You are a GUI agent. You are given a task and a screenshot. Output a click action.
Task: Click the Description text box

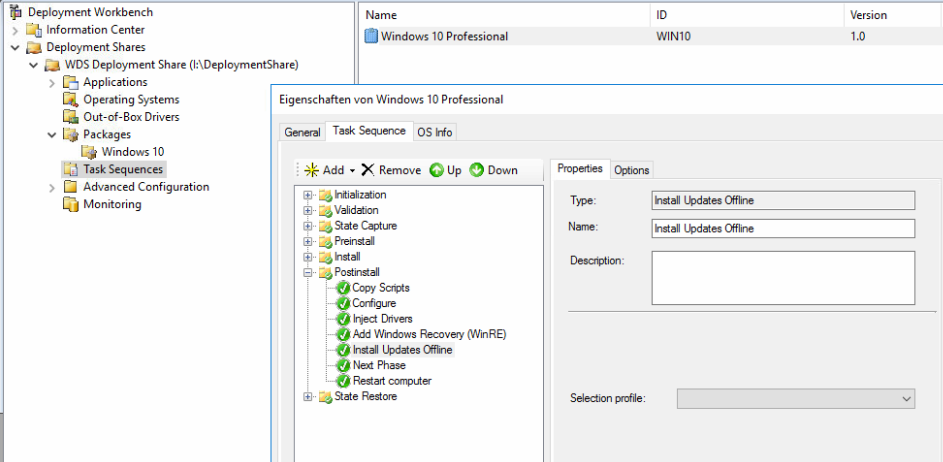pos(784,278)
